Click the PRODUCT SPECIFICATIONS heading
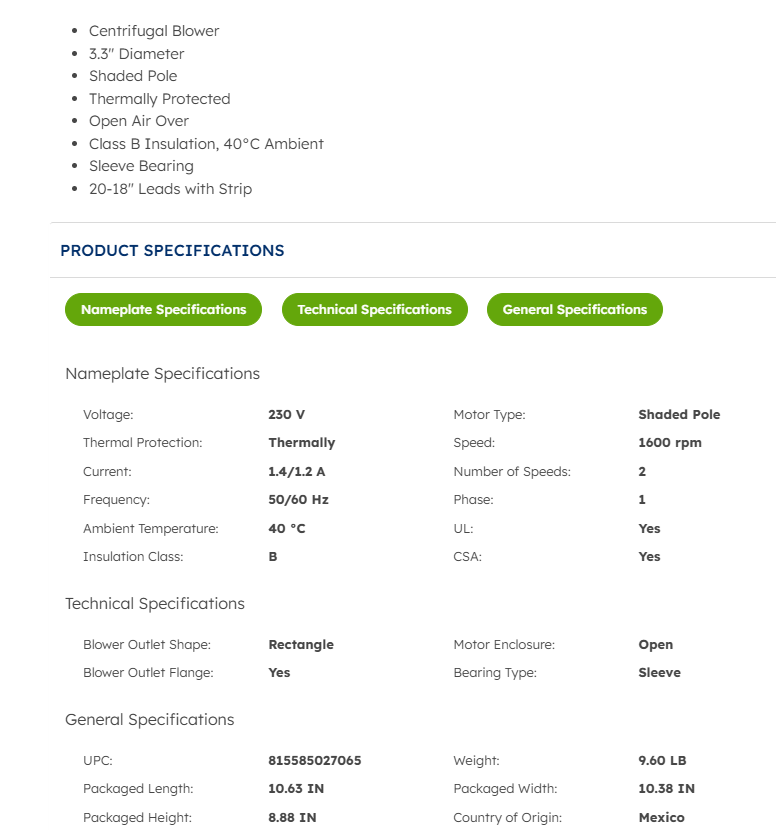776x830 pixels. click(172, 251)
